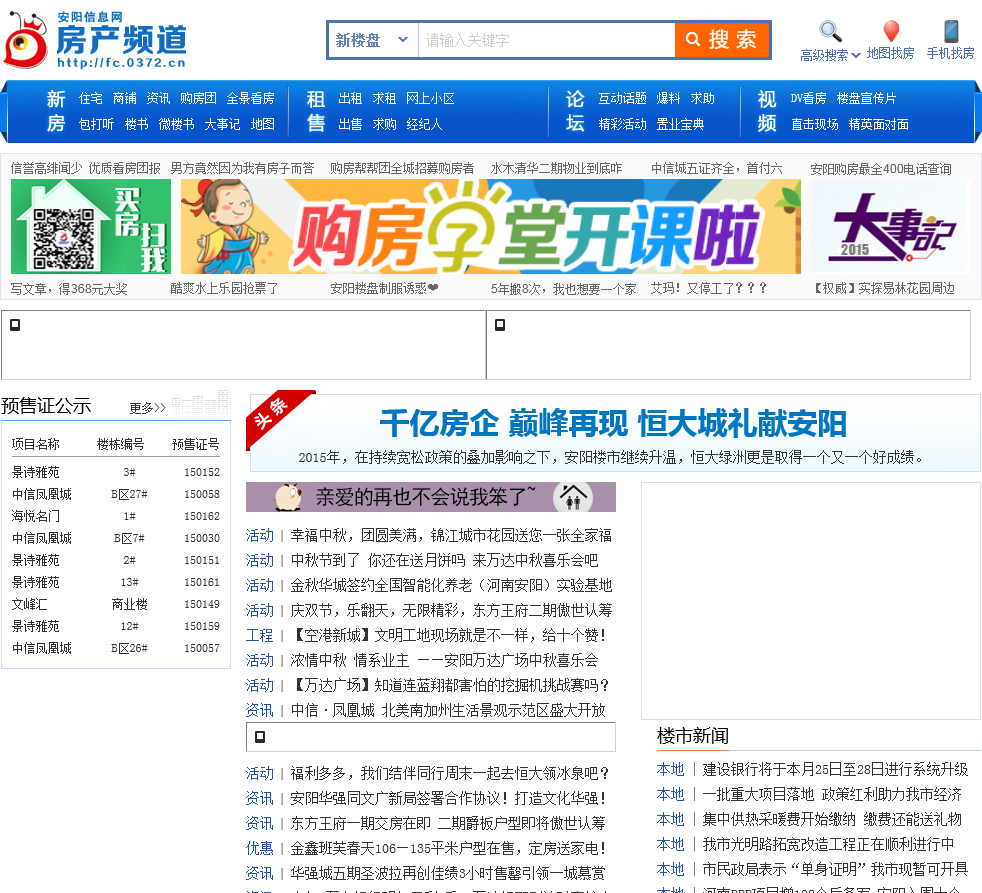The height and width of the screenshot is (893, 982).
Task: Open the 大事记 2015 banner
Action: [x=890, y=226]
